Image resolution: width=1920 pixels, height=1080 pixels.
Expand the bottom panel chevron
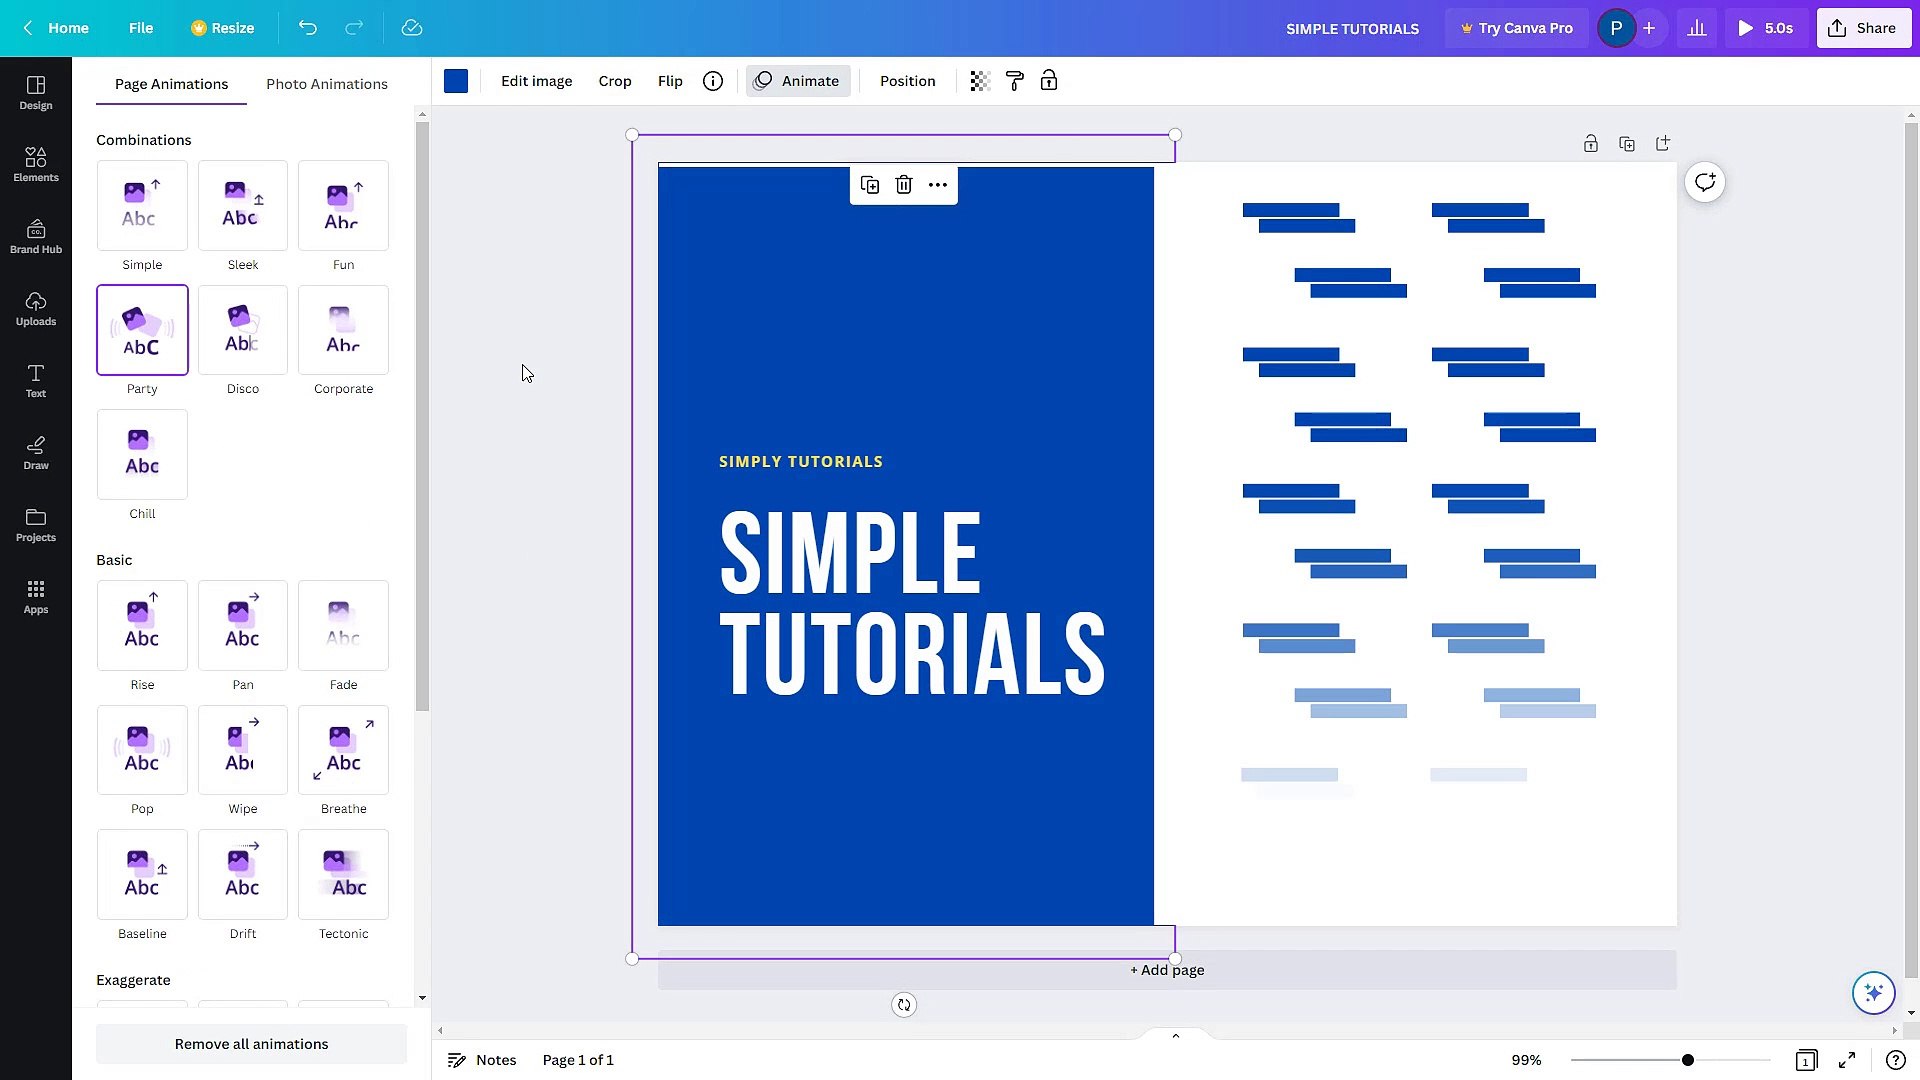coord(1175,1035)
